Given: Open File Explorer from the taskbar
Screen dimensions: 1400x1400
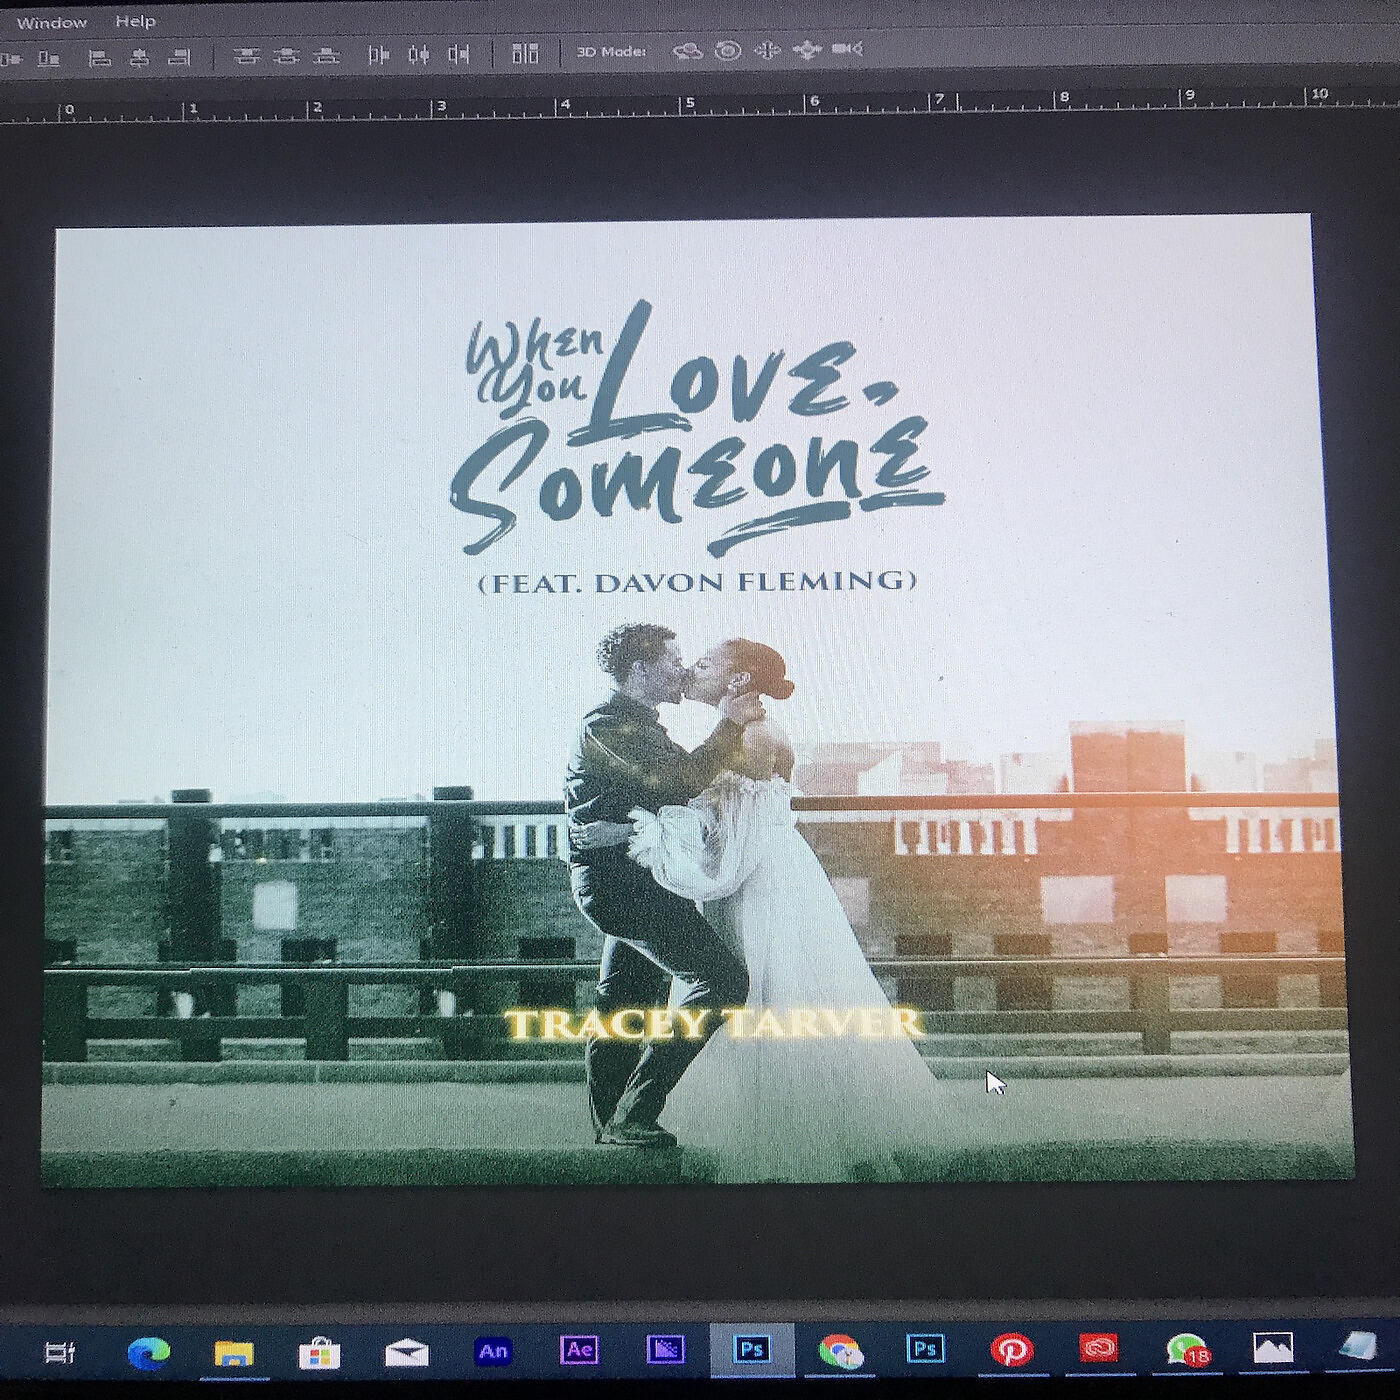Looking at the screenshot, I should (x=234, y=1353).
